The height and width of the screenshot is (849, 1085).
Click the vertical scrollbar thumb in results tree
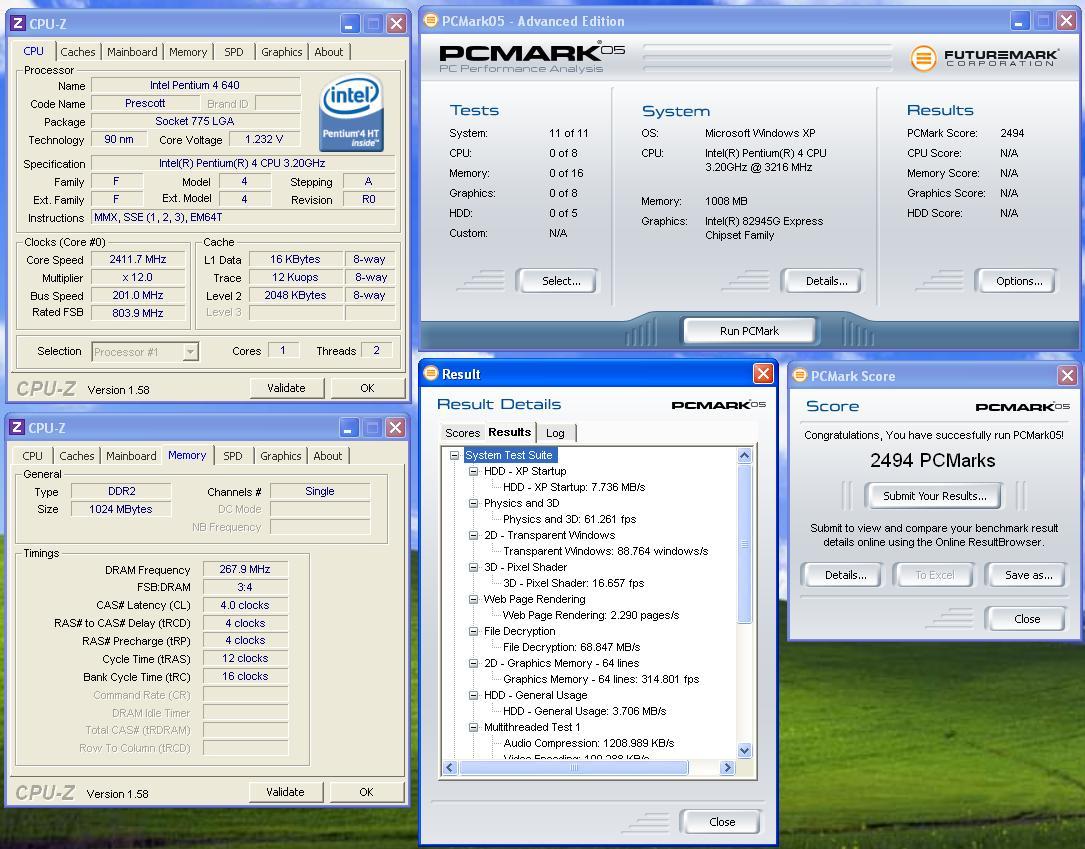[745, 543]
